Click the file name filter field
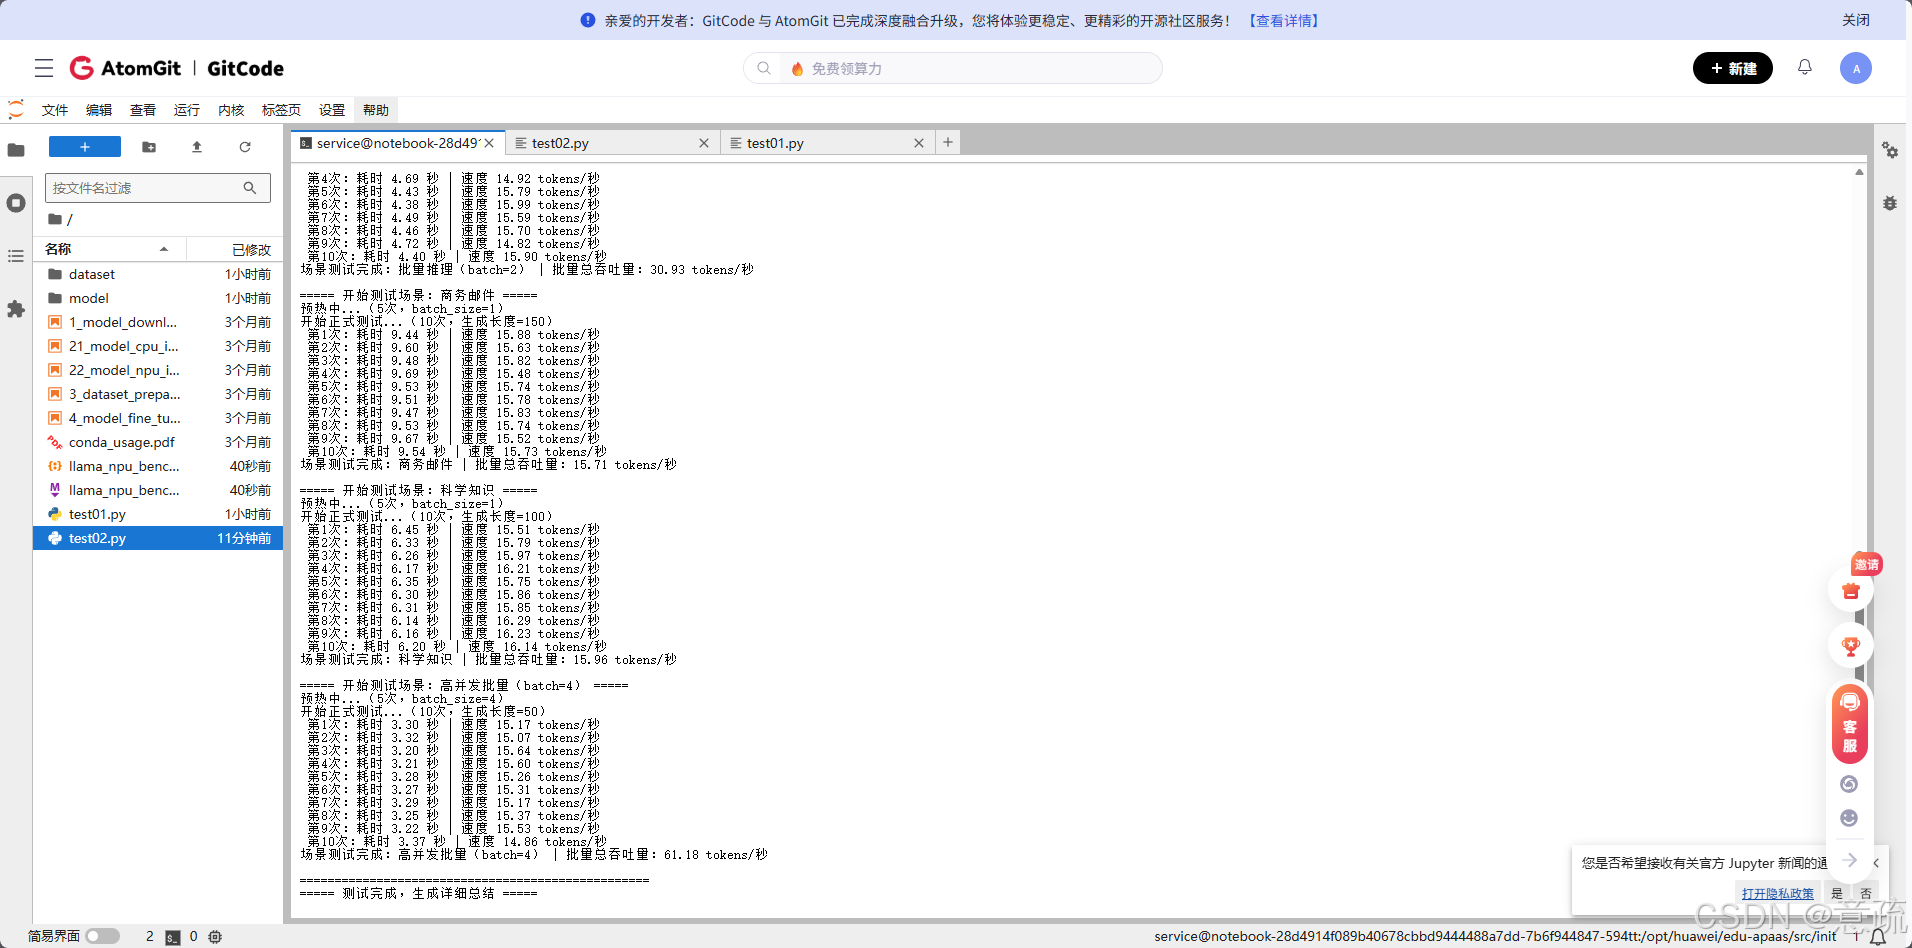Viewport: 1912px width, 948px height. click(158, 188)
